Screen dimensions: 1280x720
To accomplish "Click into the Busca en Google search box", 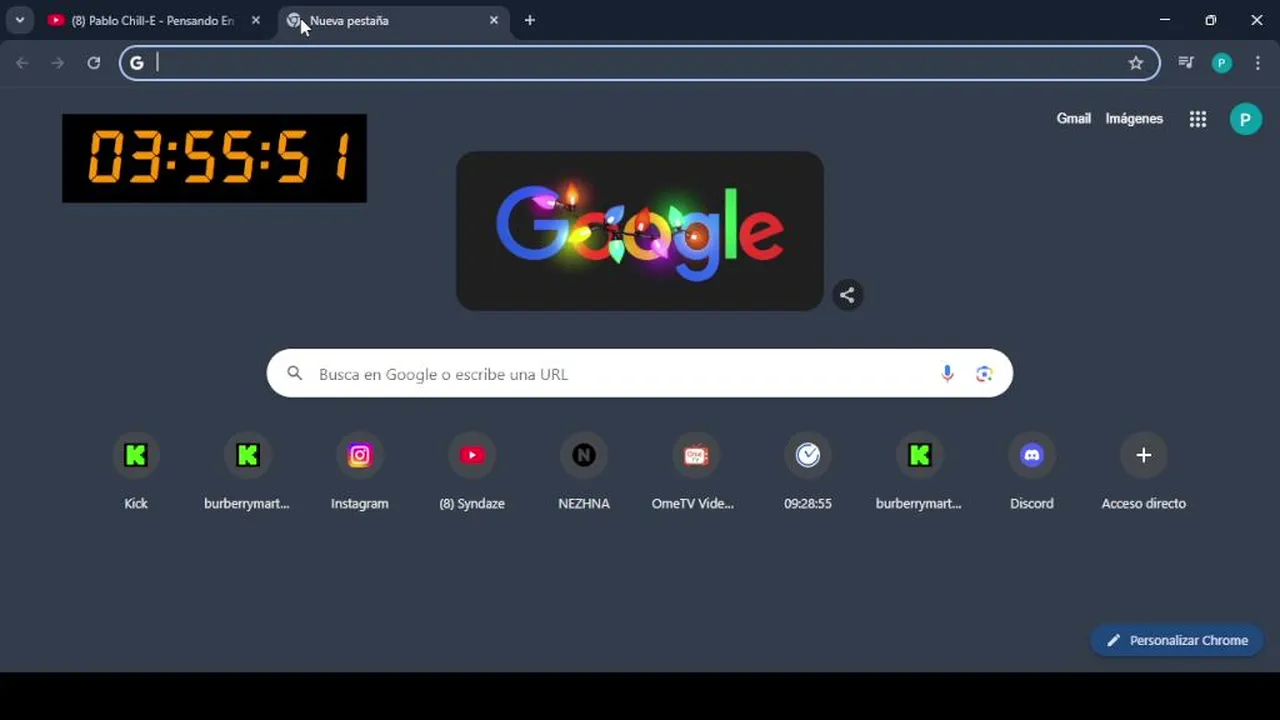I will (640, 373).
